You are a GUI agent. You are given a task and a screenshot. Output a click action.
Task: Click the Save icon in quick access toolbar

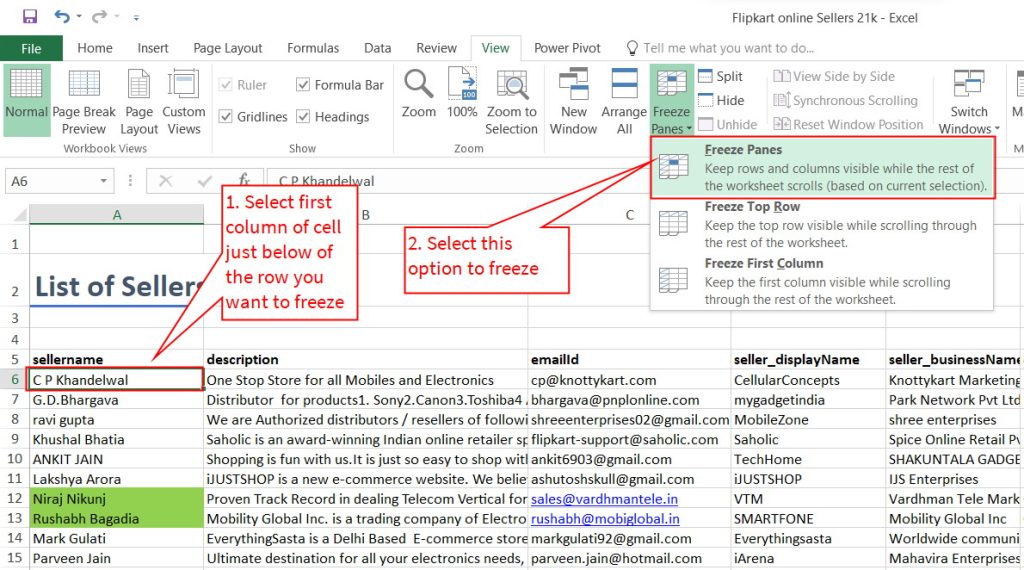coord(30,16)
